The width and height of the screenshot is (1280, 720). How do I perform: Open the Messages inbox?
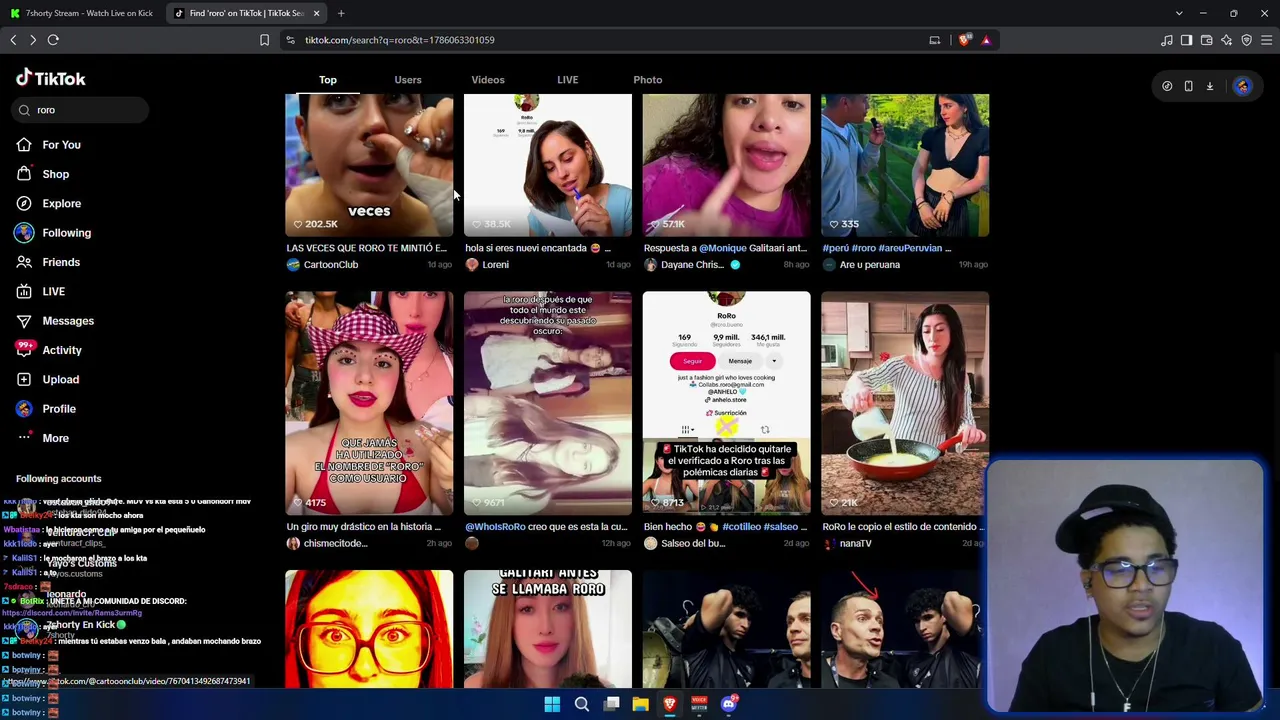tap(55, 321)
